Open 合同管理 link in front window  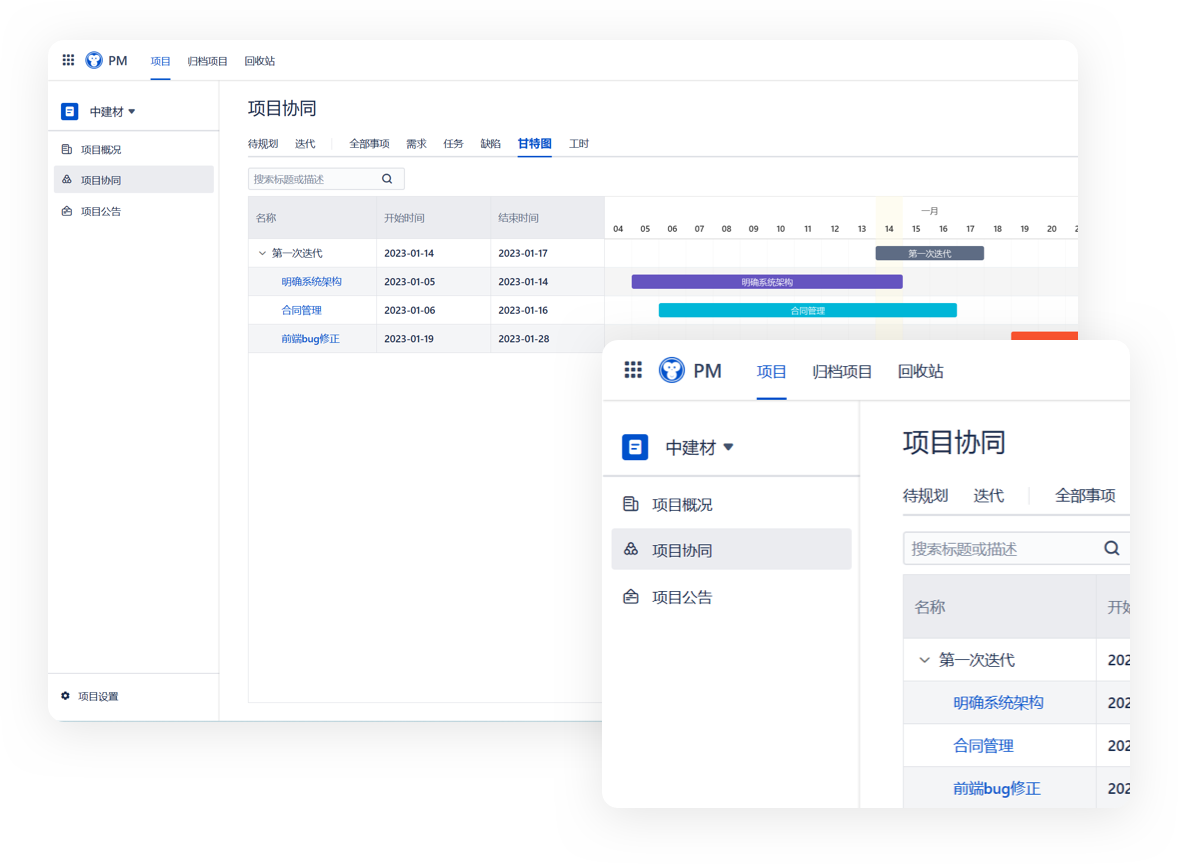(x=983, y=745)
